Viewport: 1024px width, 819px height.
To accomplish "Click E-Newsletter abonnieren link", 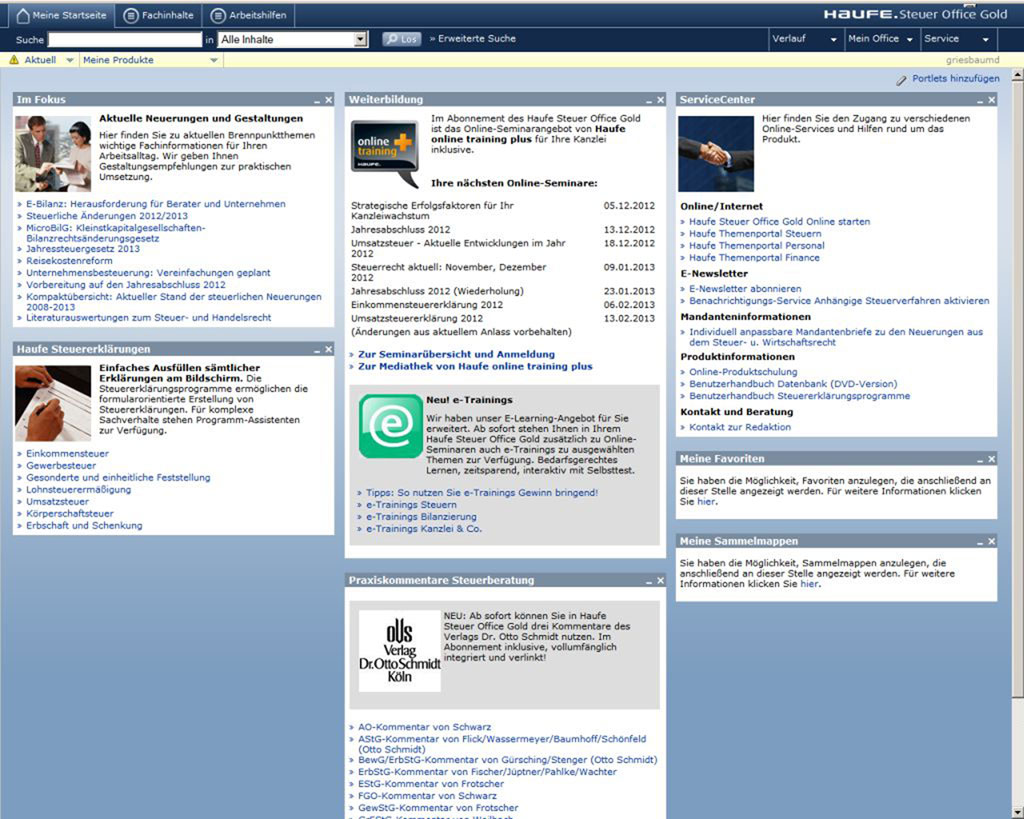I will pos(745,289).
